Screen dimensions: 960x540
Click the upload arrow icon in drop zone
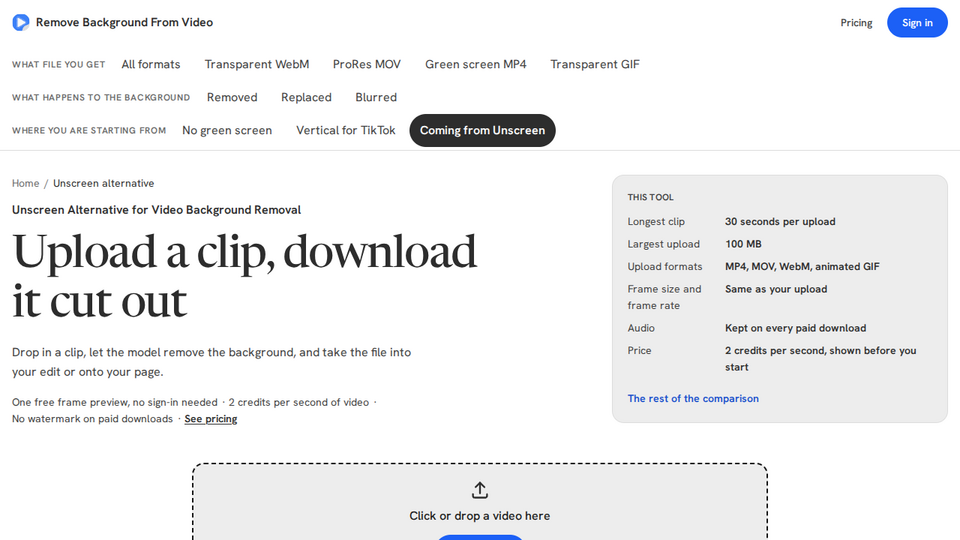(x=480, y=490)
